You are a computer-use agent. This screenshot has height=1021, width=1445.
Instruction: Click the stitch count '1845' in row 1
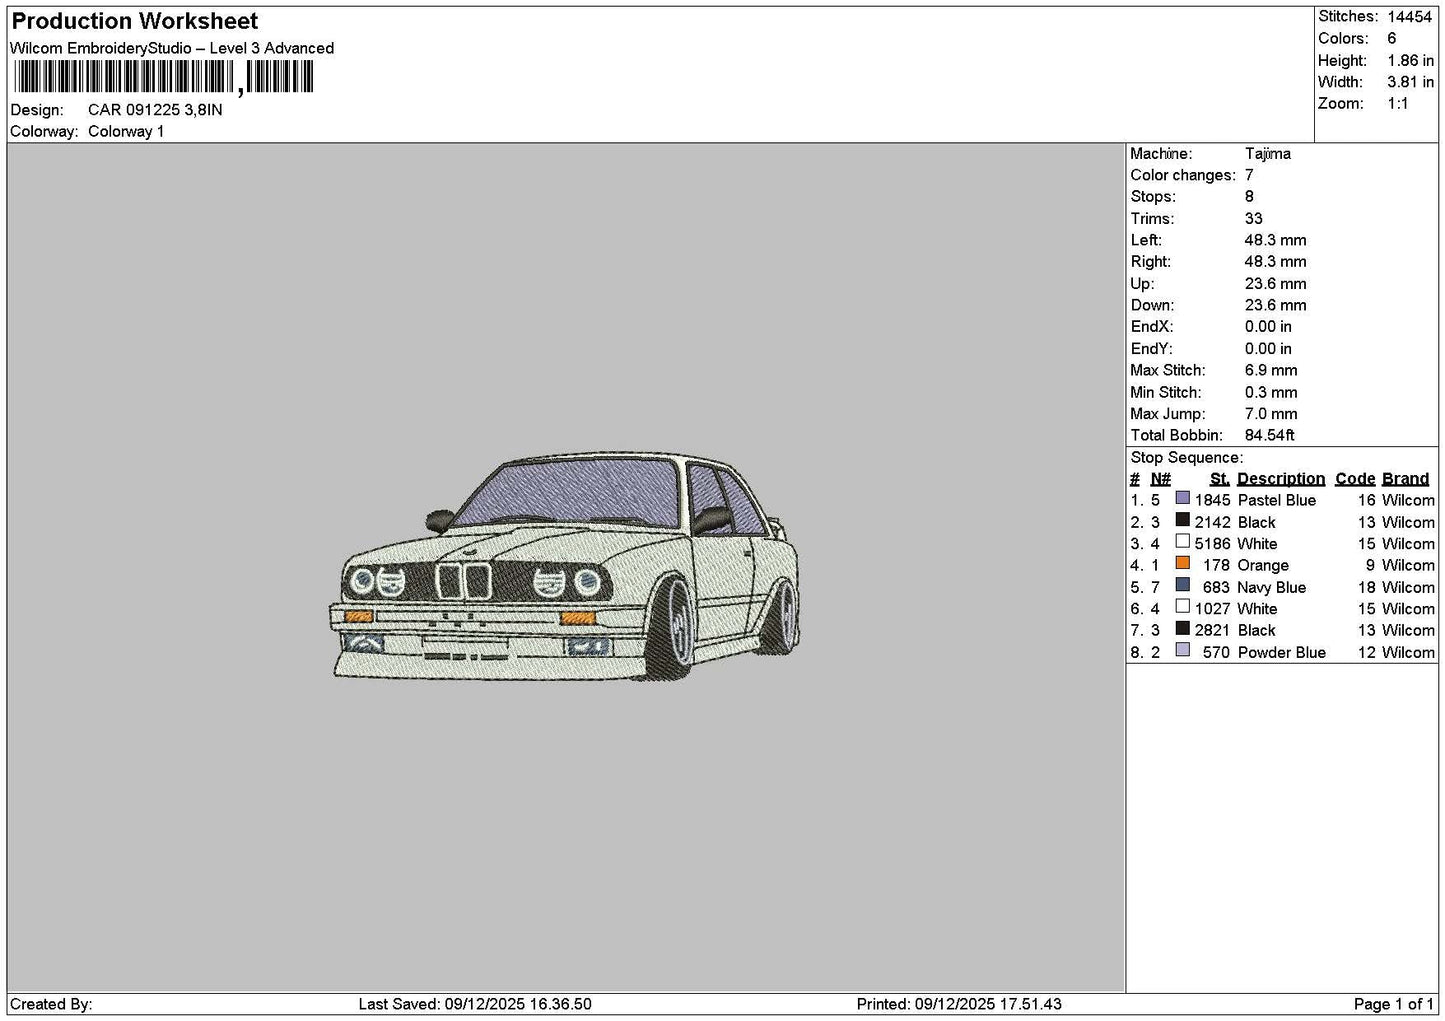tap(1212, 500)
